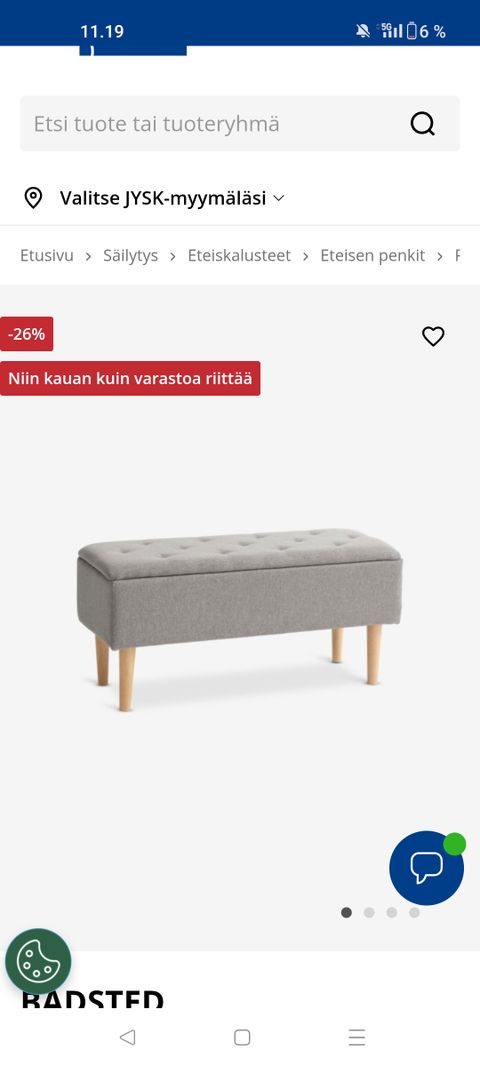Go to Säilytys breadcrumb category

coord(130,256)
